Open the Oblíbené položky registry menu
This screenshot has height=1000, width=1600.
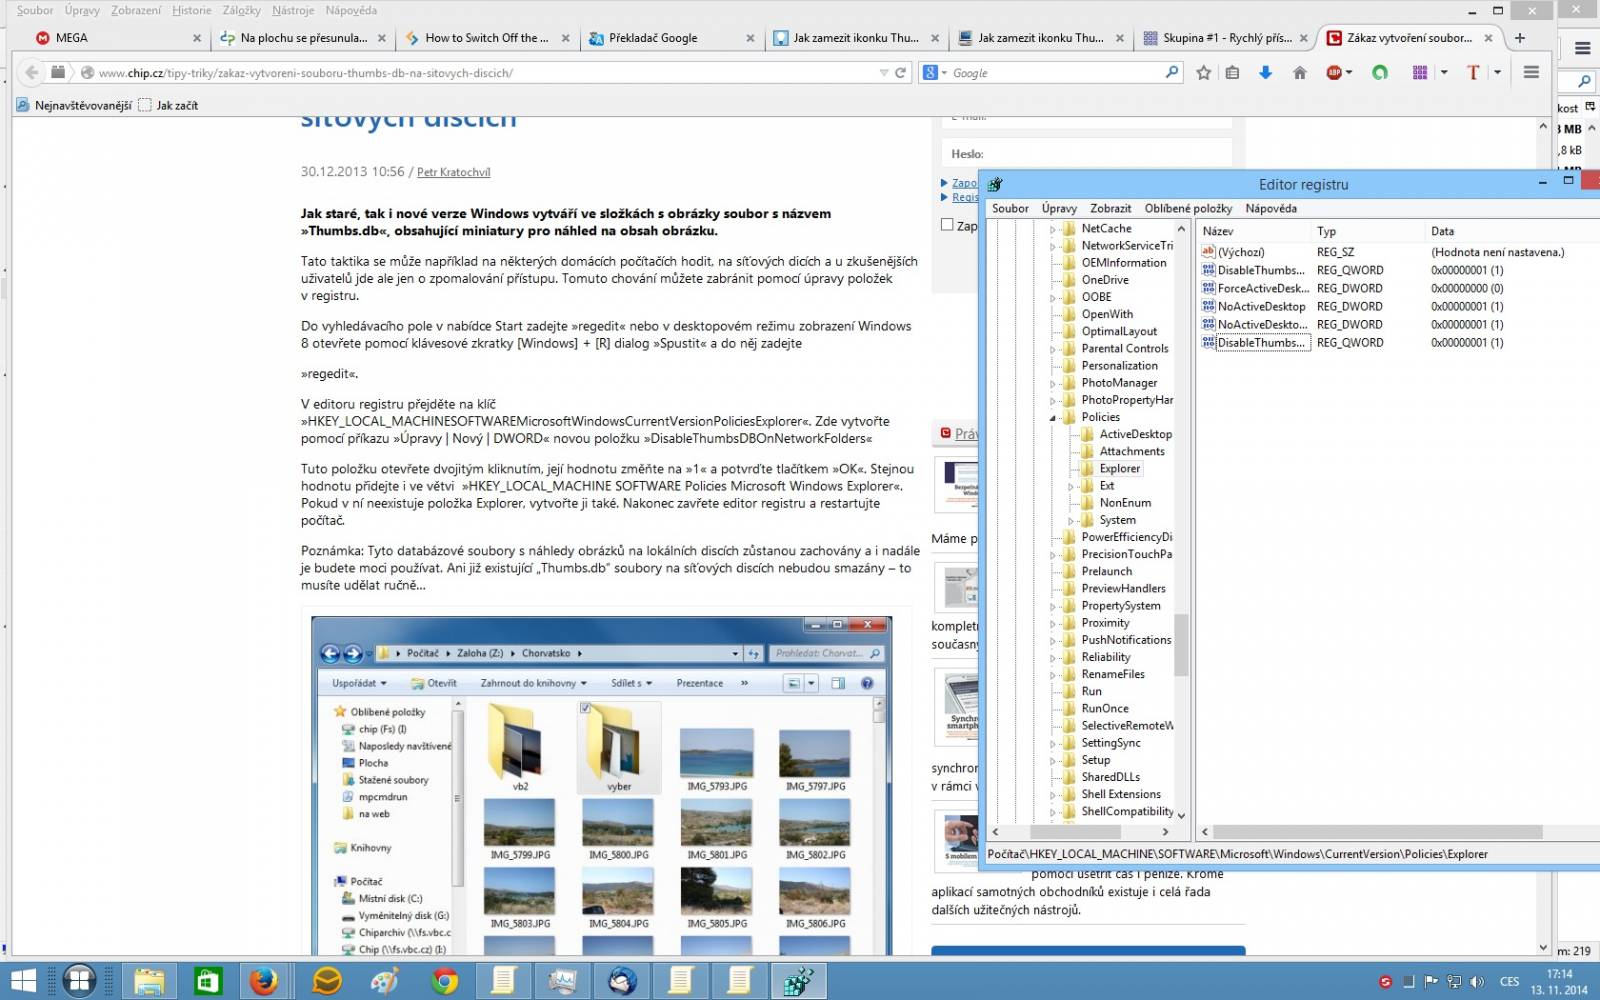1188,208
